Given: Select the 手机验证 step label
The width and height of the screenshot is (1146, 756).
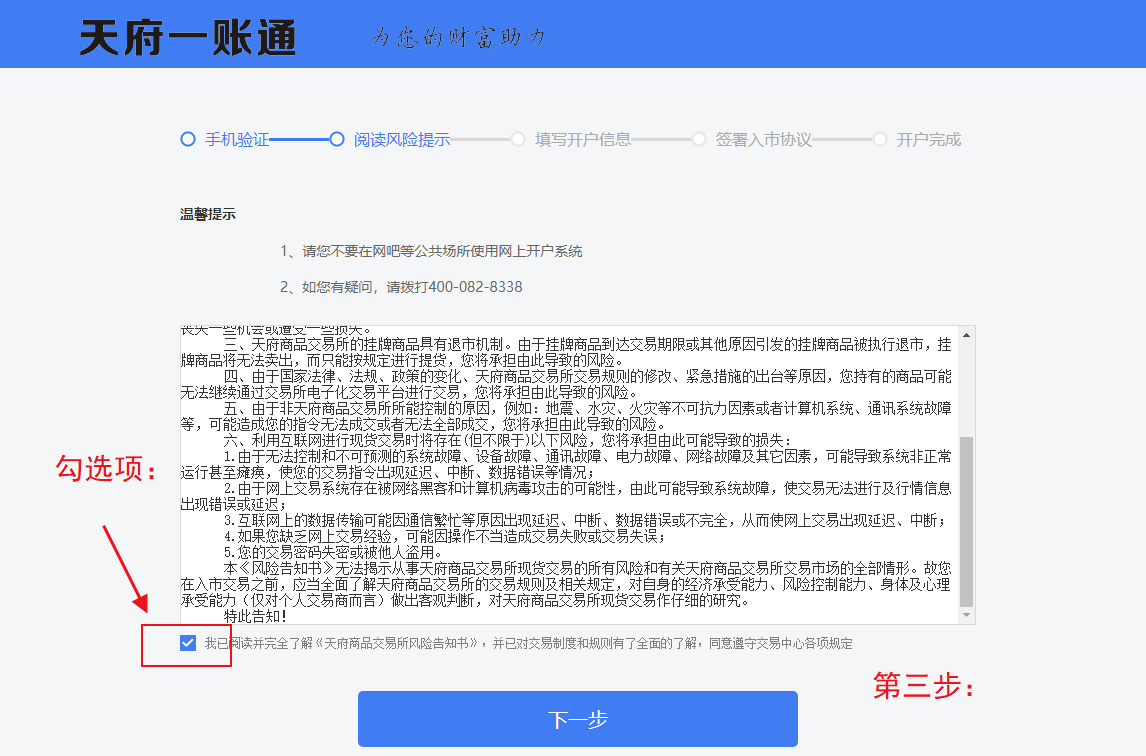Looking at the screenshot, I should [x=237, y=140].
